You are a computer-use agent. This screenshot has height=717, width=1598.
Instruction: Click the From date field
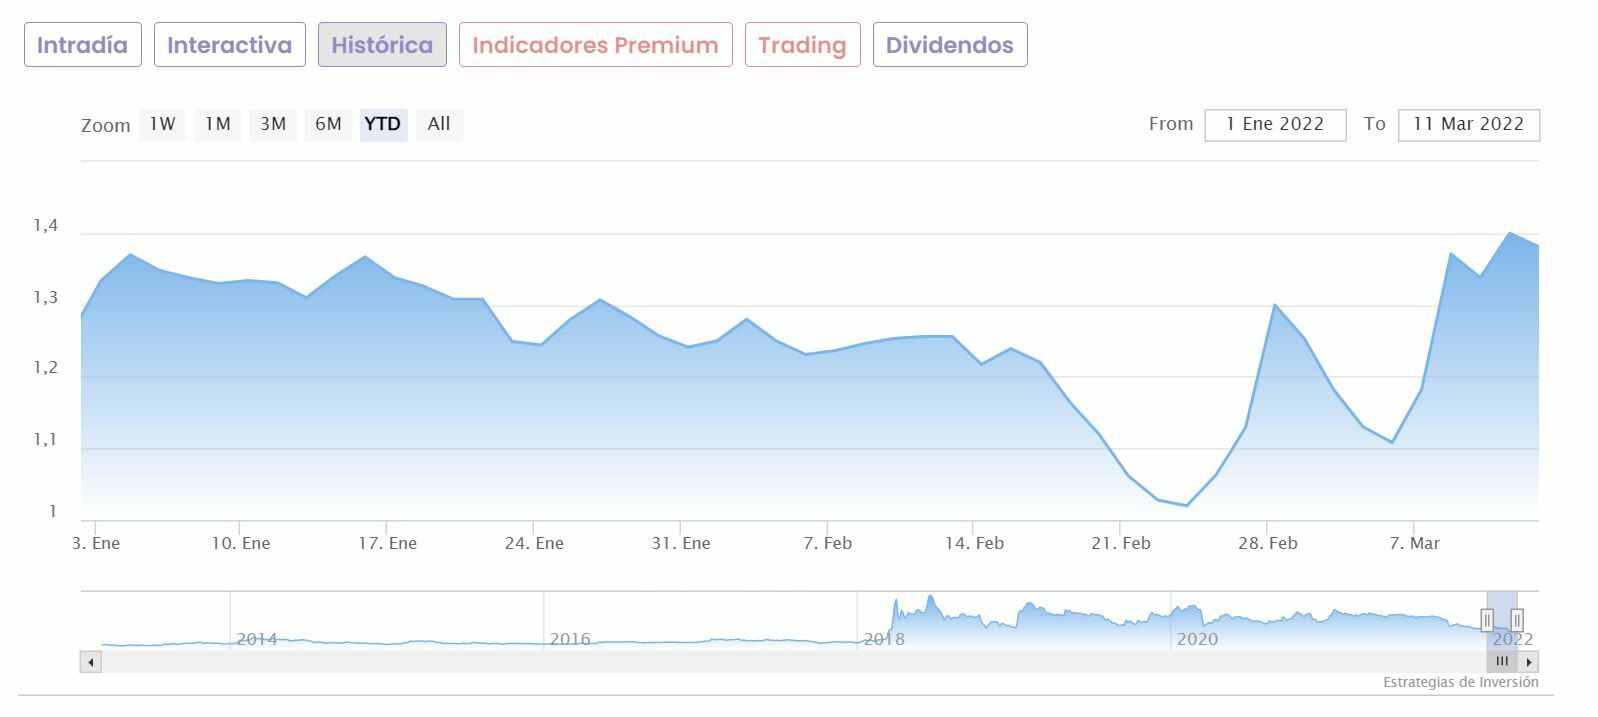click(1275, 125)
